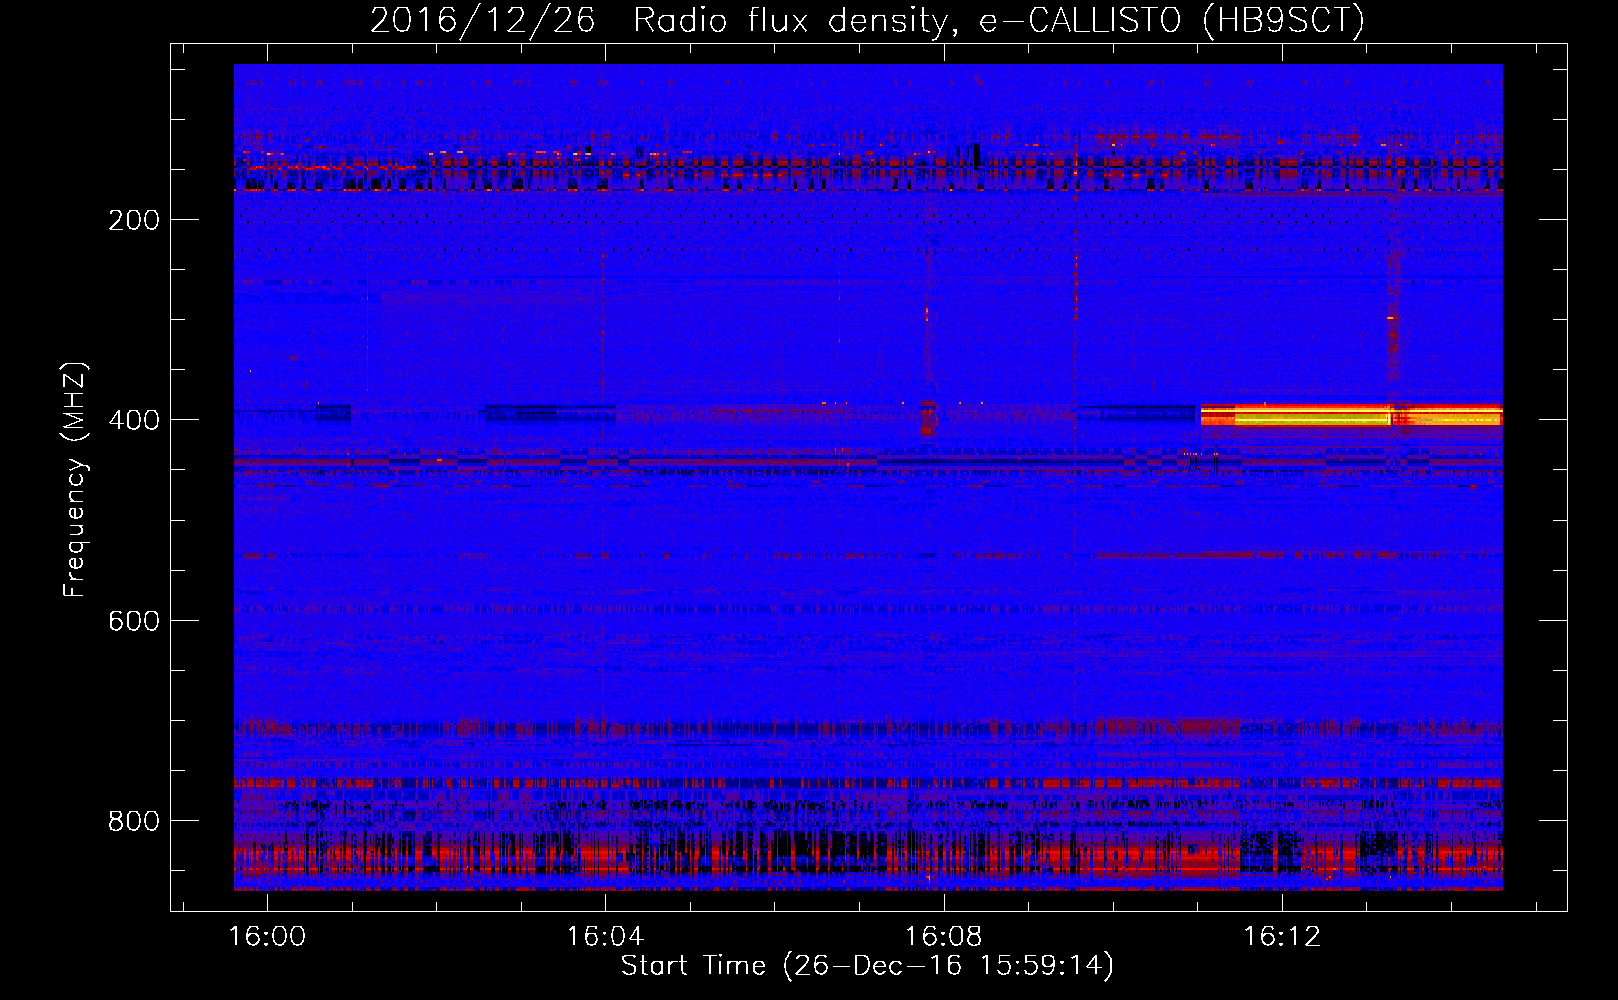Click the "Start Time (26-Dec-16 15:59:14)" axis label
The image size is (1618, 1000).
coord(867,966)
